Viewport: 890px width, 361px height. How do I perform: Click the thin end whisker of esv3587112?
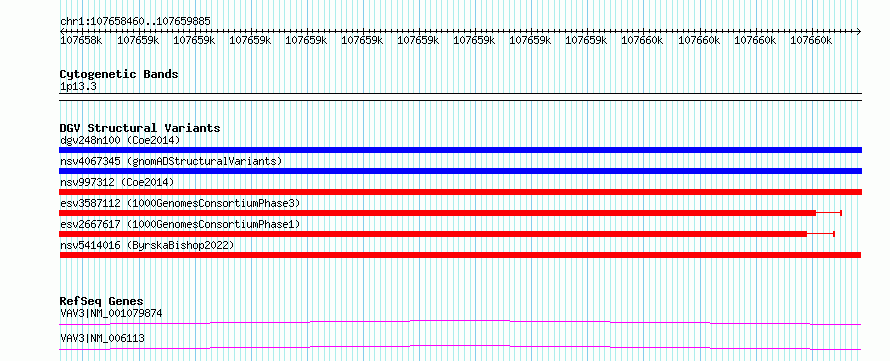click(x=829, y=213)
